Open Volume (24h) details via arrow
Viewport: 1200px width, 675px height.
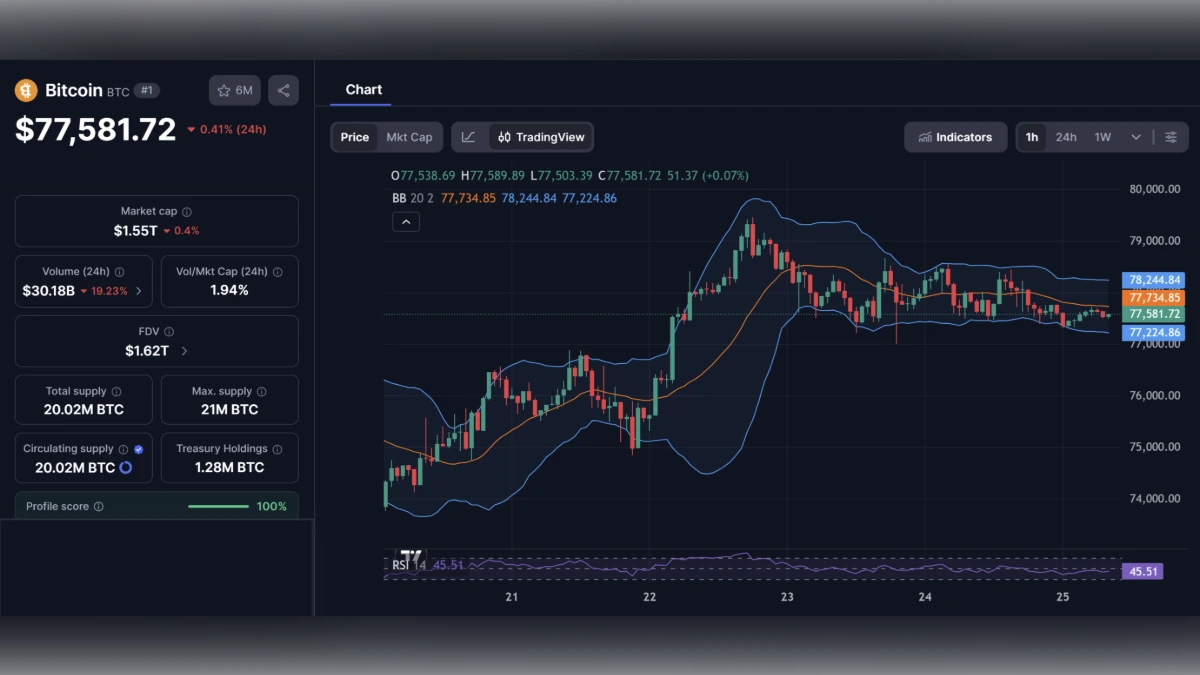[x=139, y=291]
